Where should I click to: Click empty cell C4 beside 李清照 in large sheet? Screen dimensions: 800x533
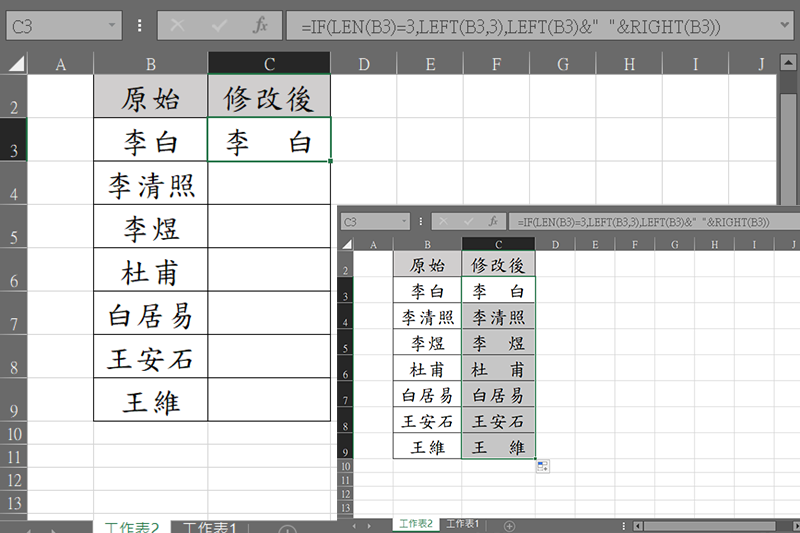[x=269, y=183]
